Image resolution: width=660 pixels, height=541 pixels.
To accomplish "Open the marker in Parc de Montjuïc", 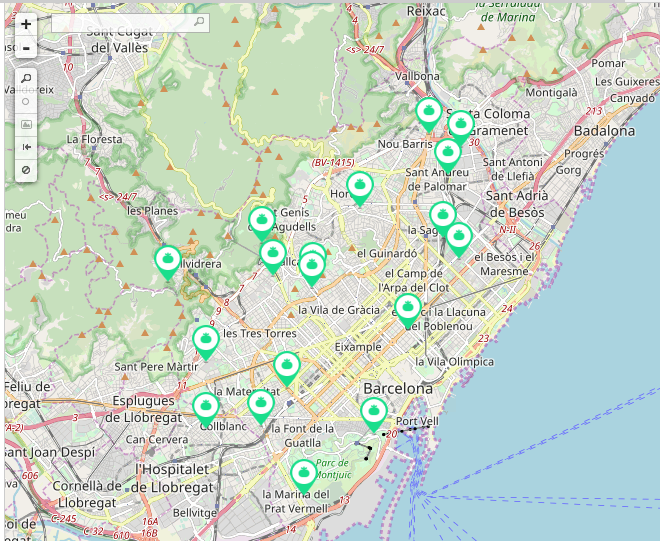I will coord(304,474).
